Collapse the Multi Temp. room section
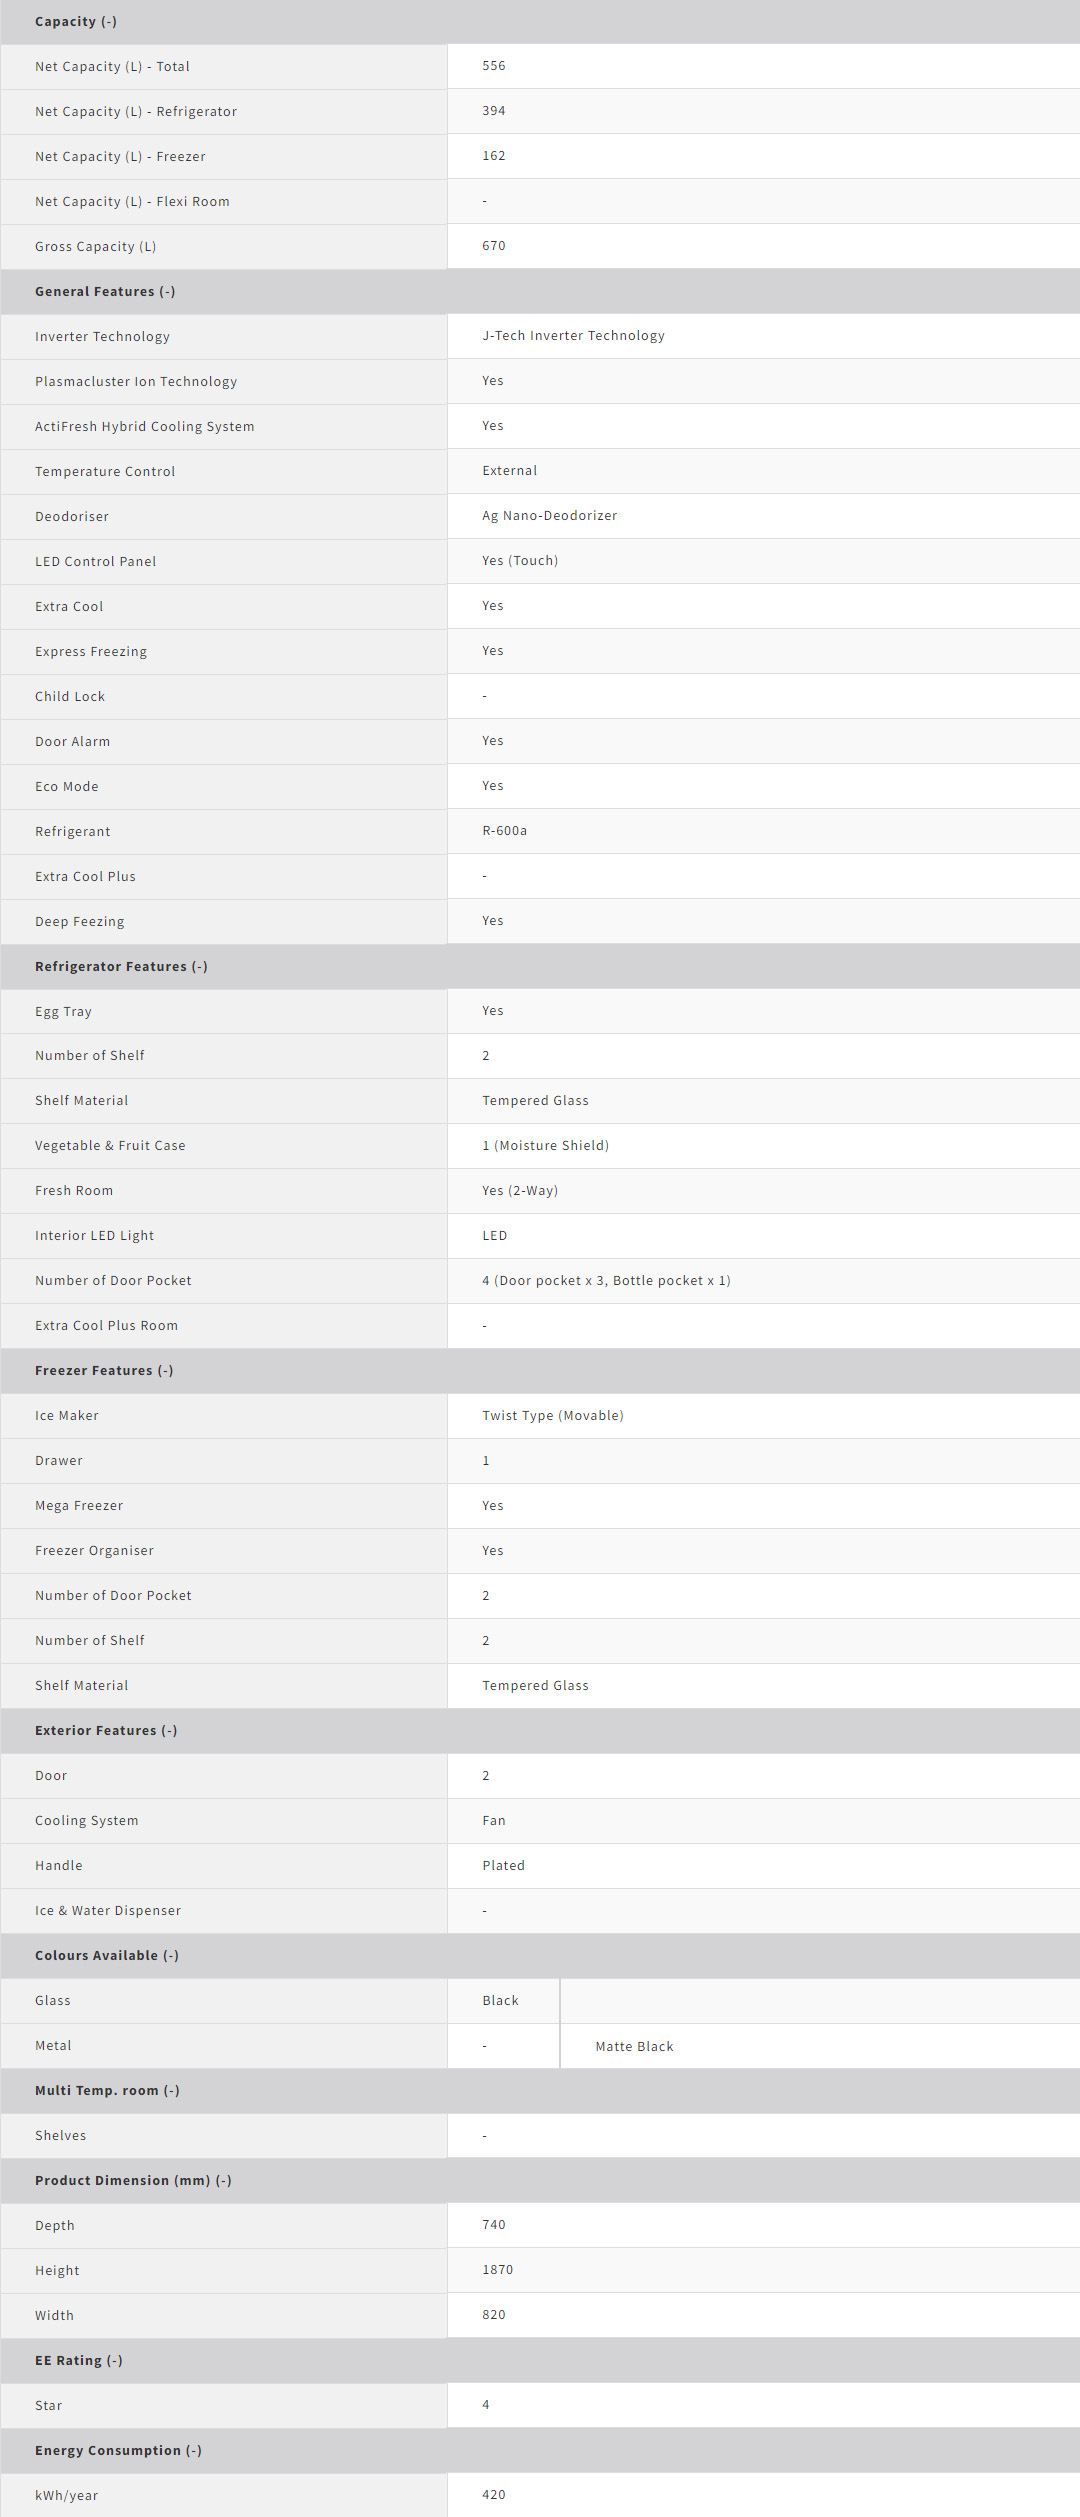This screenshot has width=1080, height=2517. 107,2091
